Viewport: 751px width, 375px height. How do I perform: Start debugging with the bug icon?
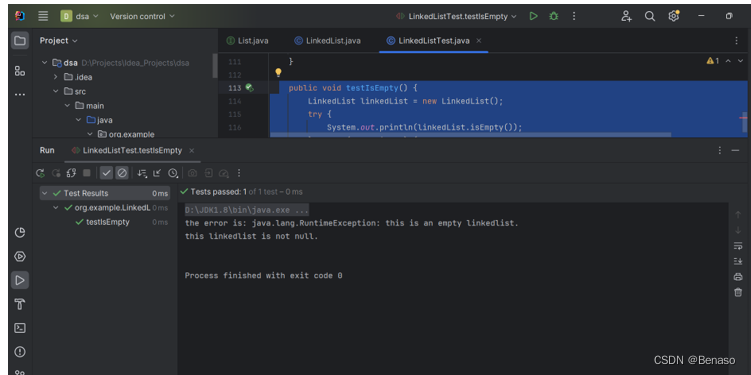554,16
